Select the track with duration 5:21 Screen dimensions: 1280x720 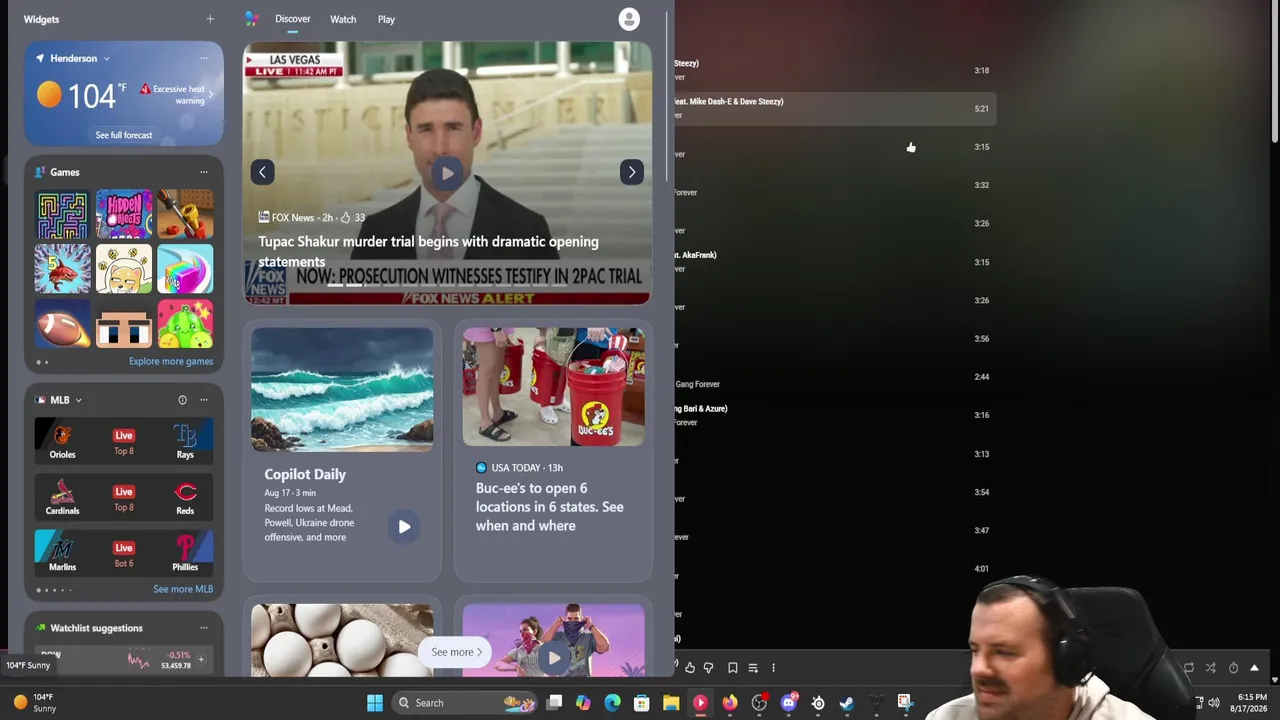pyautogui.click(x=835, y=108)
